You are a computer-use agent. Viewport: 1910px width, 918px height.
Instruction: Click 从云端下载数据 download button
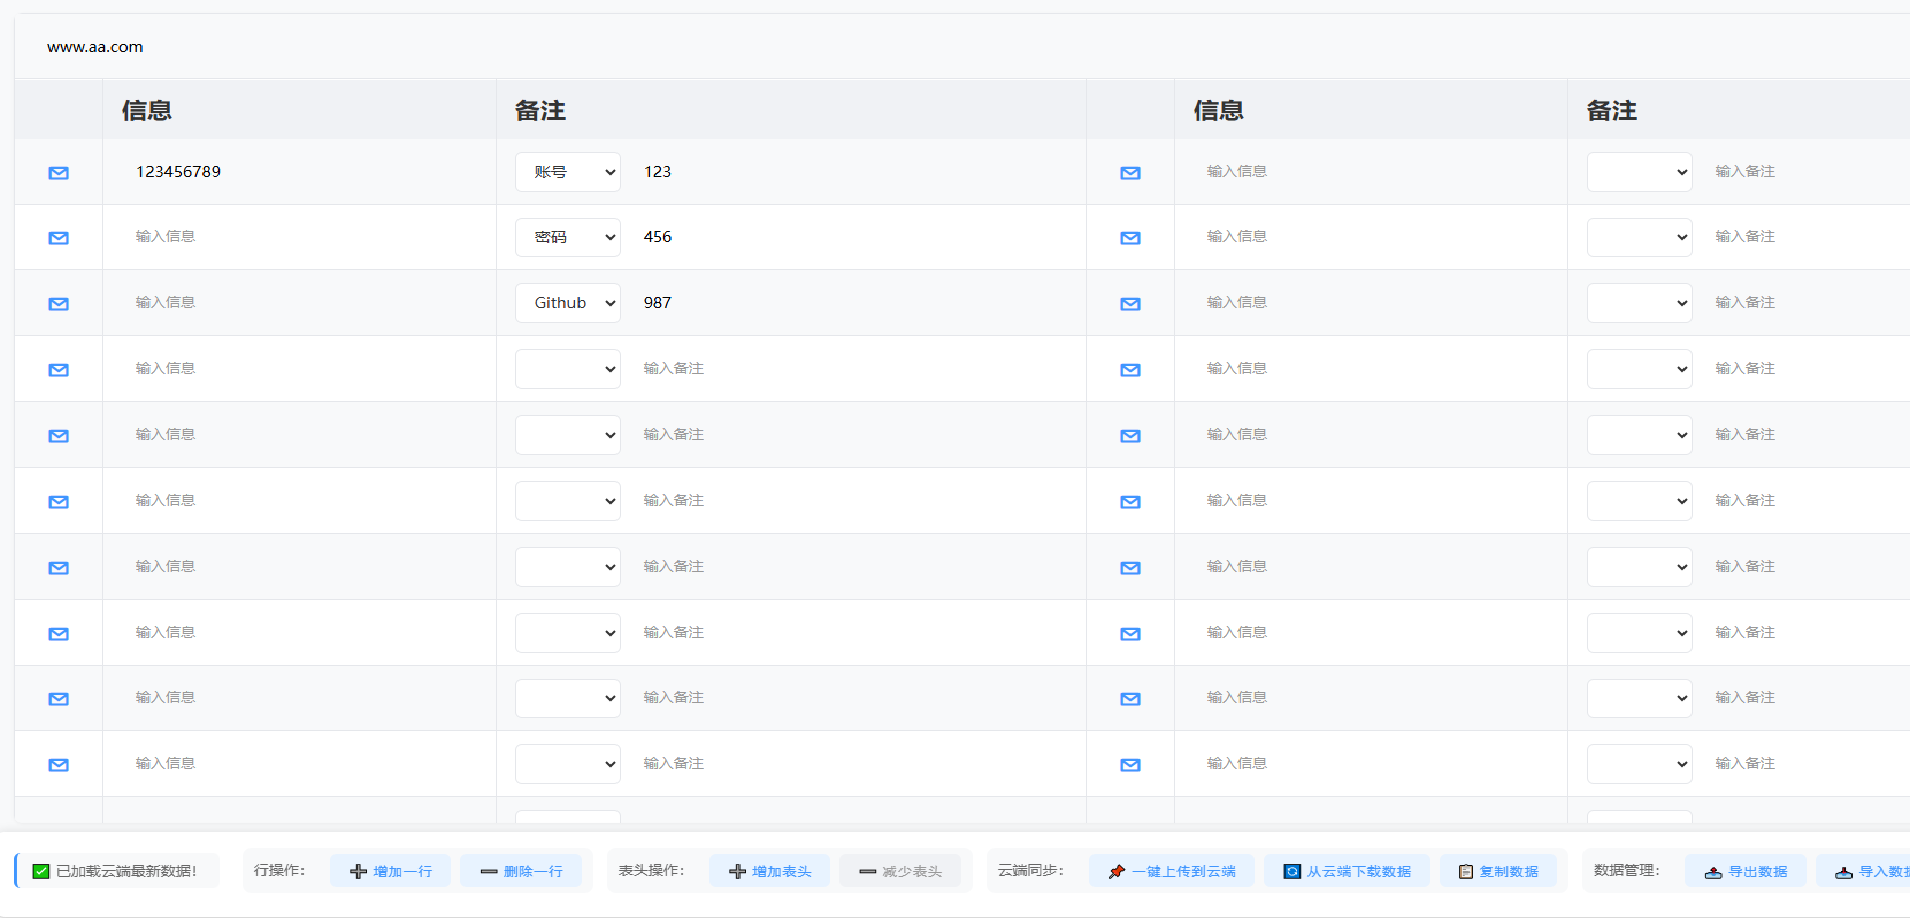(1347, 871)
